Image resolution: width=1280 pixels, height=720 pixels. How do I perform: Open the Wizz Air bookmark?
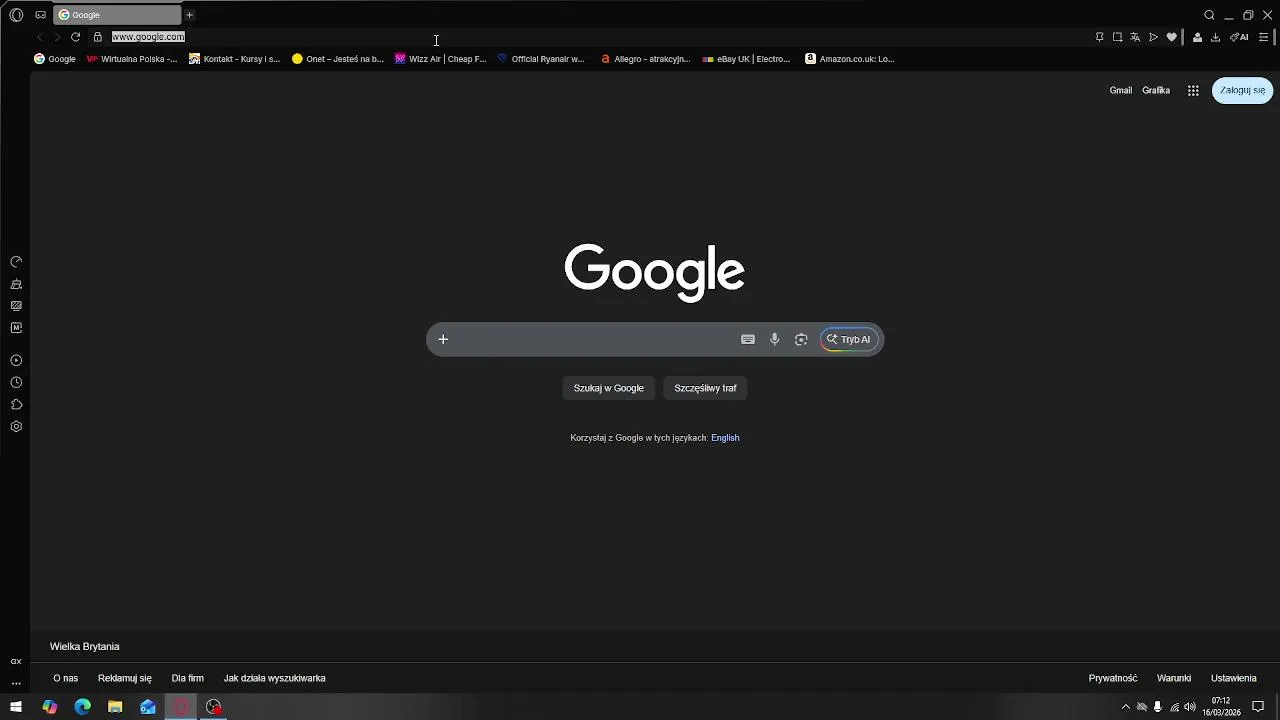pos(441,59)
